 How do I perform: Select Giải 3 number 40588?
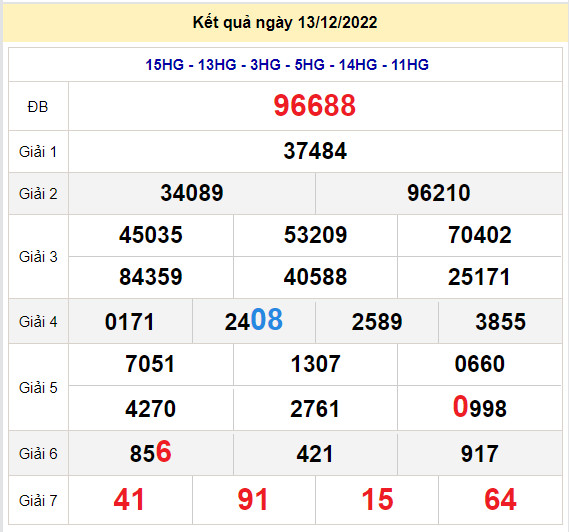pos(315,277)
